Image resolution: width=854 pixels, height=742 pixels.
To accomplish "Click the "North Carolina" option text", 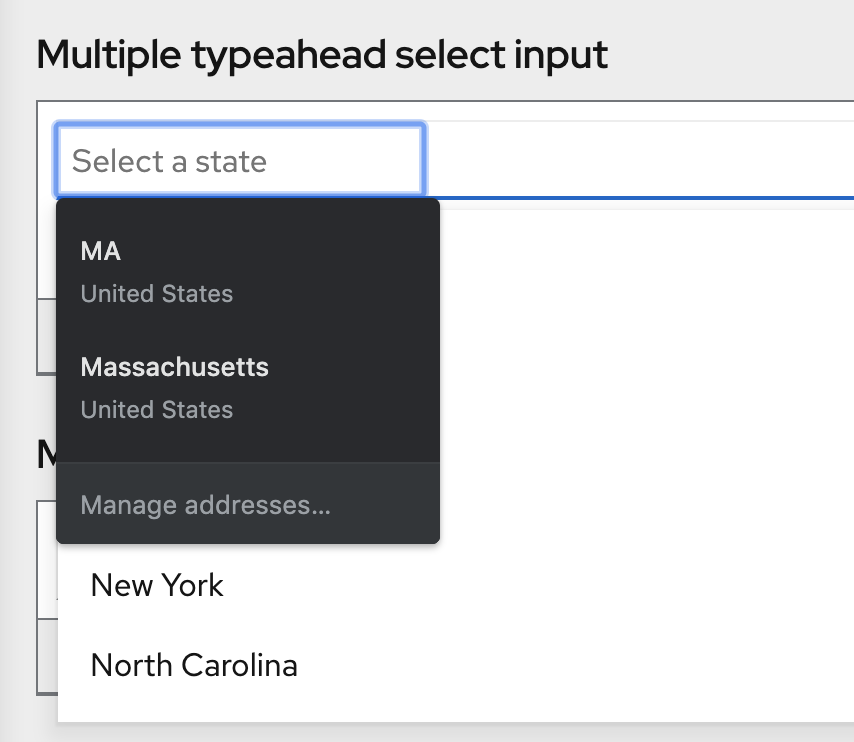I will point(194,665).
